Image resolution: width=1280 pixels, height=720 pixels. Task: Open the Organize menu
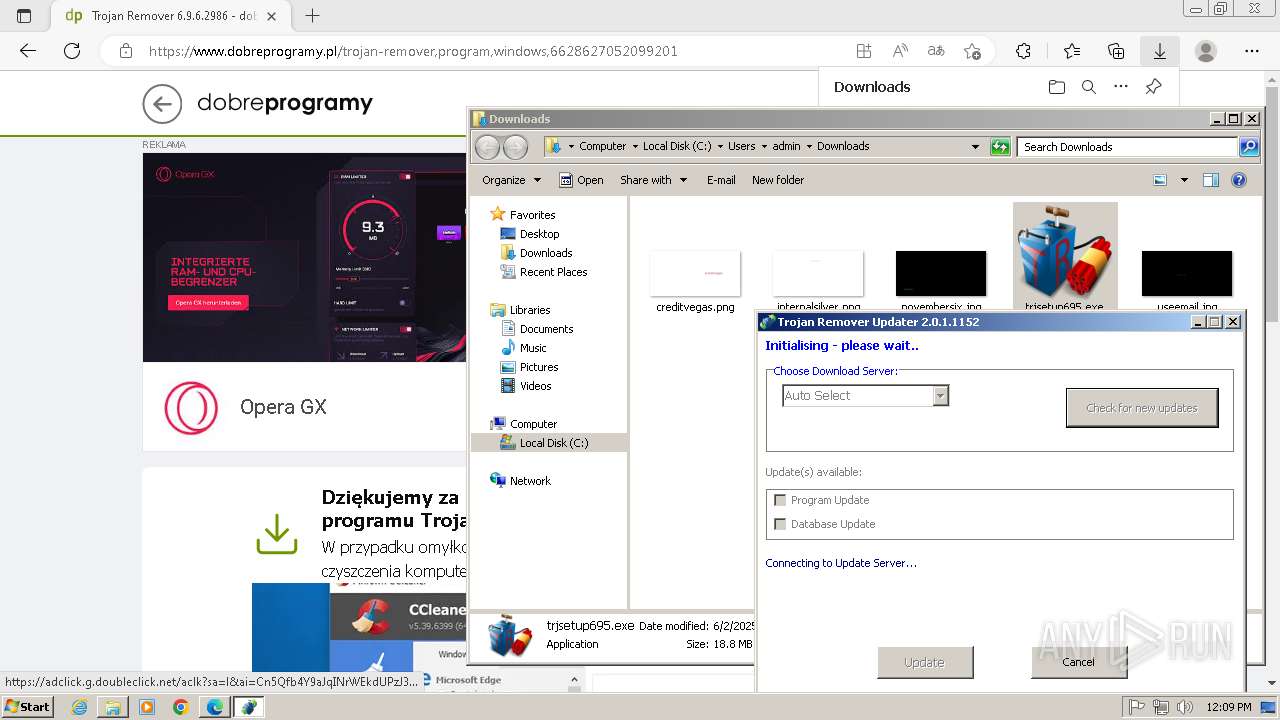511,180
